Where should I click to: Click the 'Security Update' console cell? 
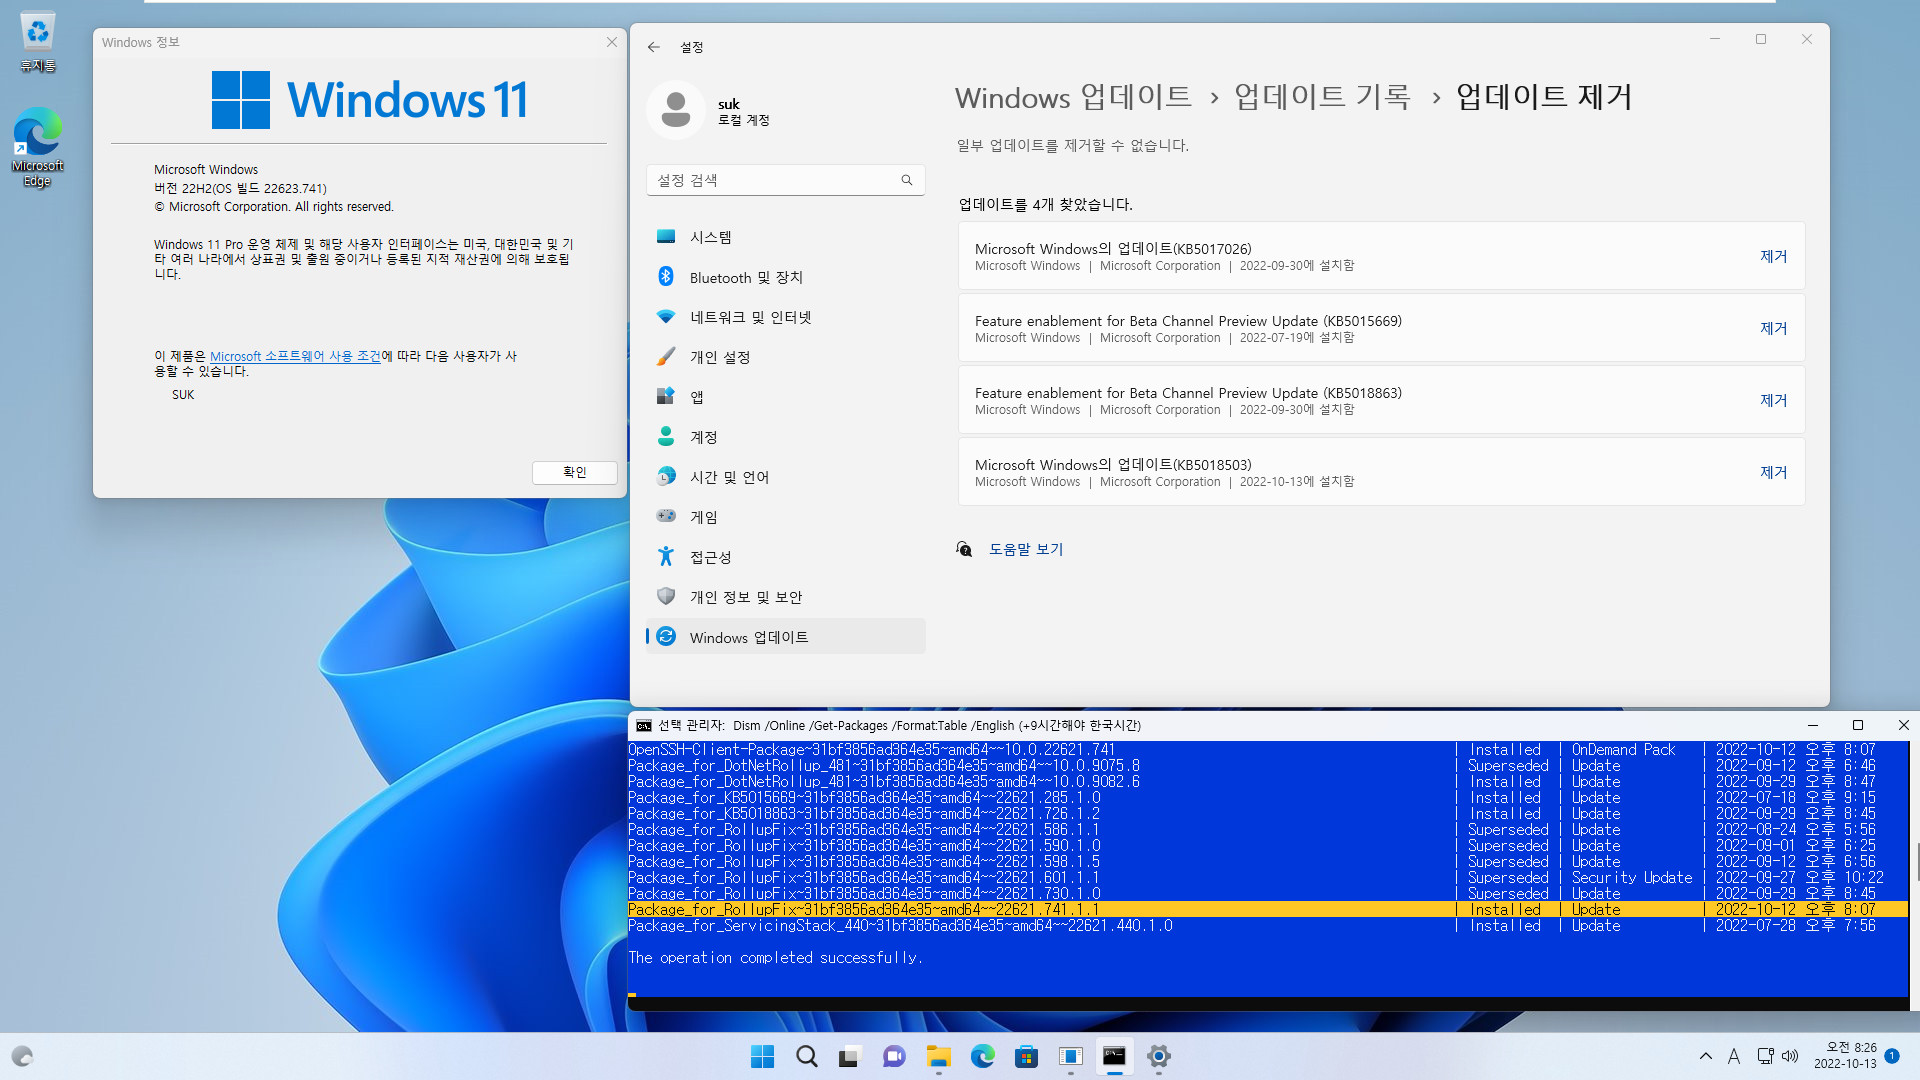click(x=1632, y=877)
